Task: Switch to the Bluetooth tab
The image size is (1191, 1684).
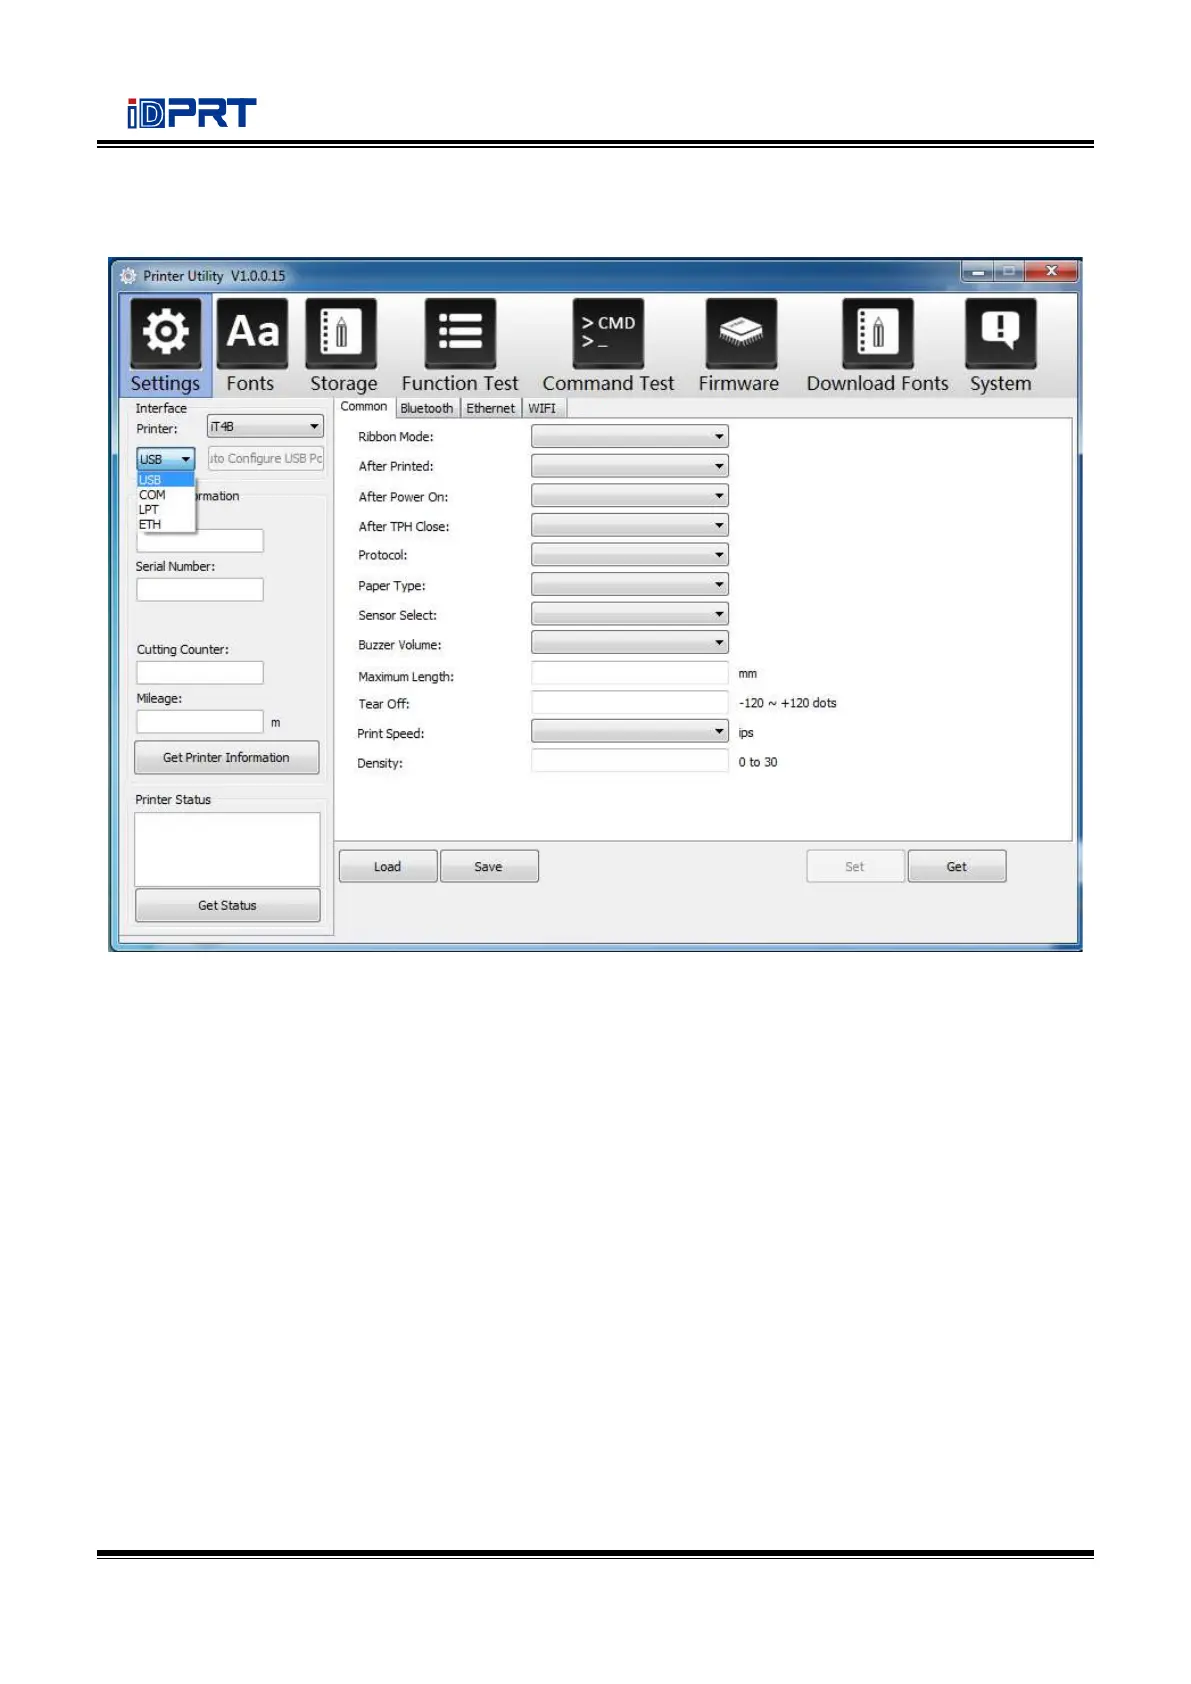Action: (x=427, y=408)
